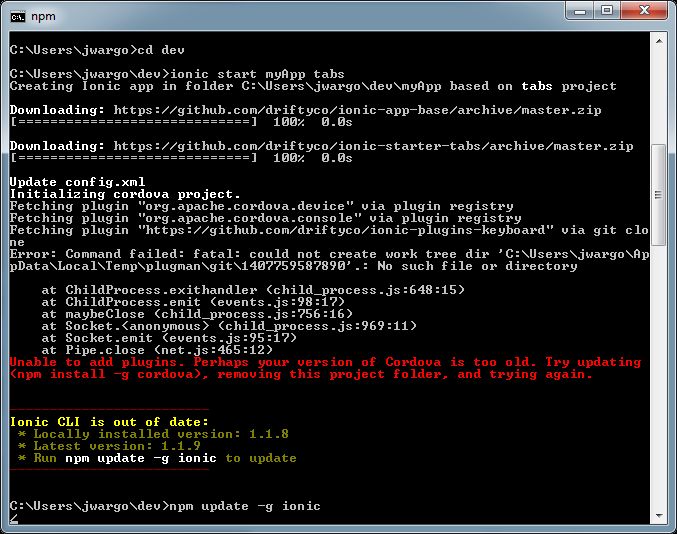Image resolution: width=677 pixels, height=534 pixels.
Task: Click the Socket.emit stack trace line
Action: pos(169,338)
